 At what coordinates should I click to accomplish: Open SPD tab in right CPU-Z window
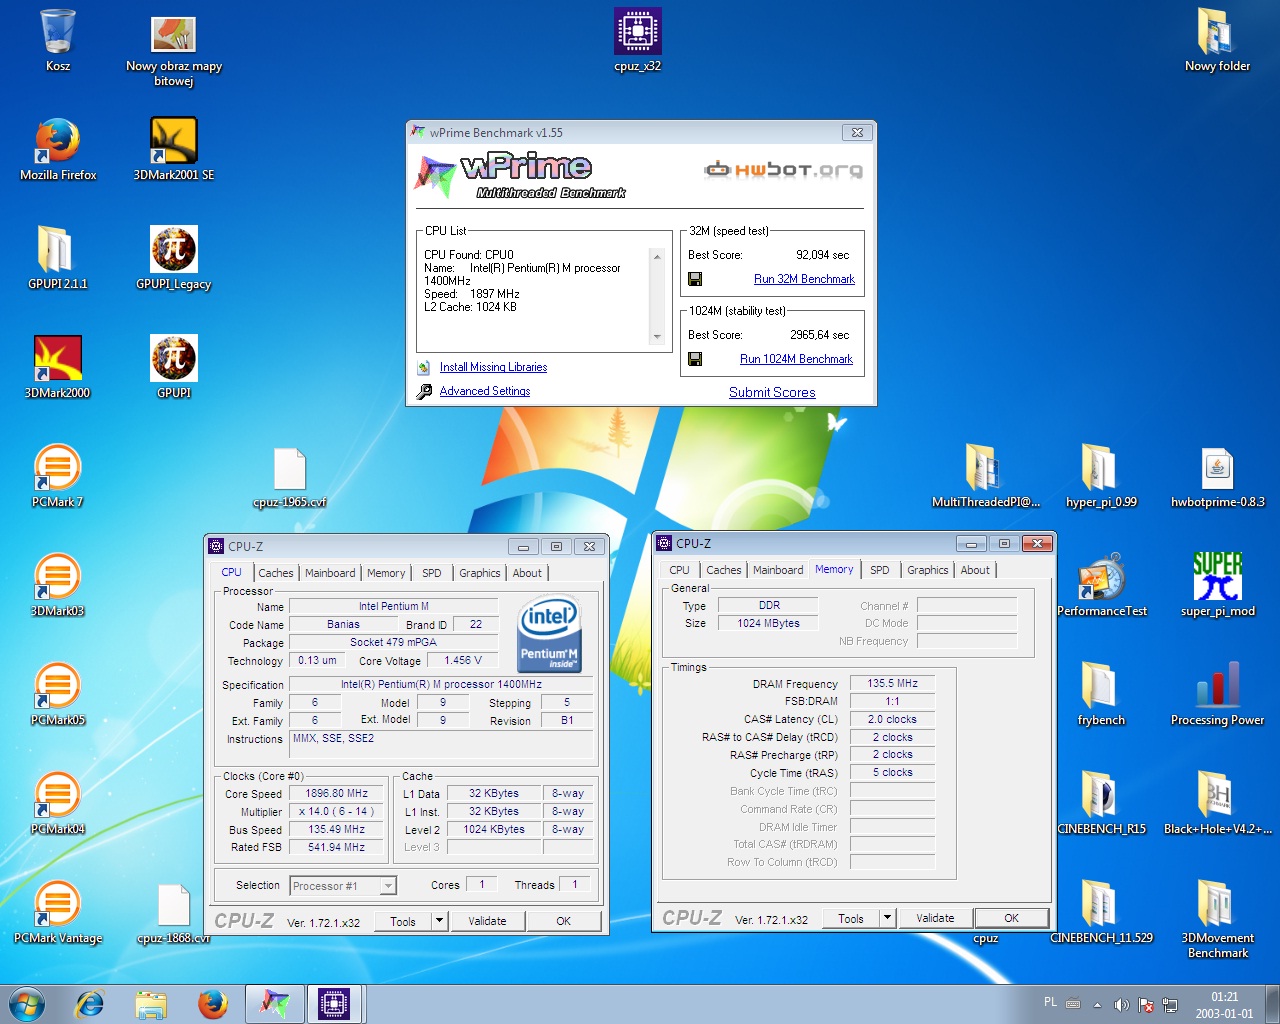(880, 570)
